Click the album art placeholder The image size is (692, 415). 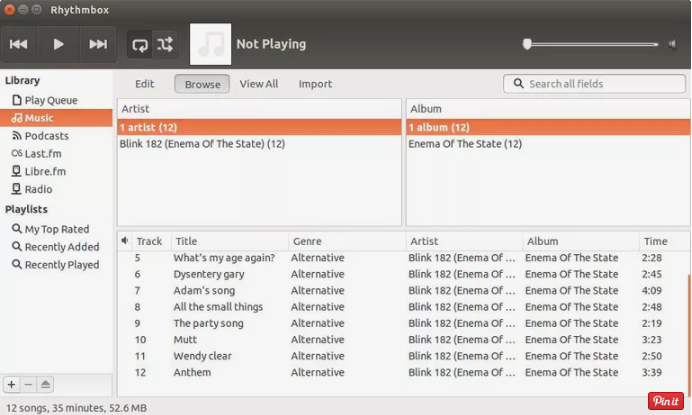(x=211, y=44)
